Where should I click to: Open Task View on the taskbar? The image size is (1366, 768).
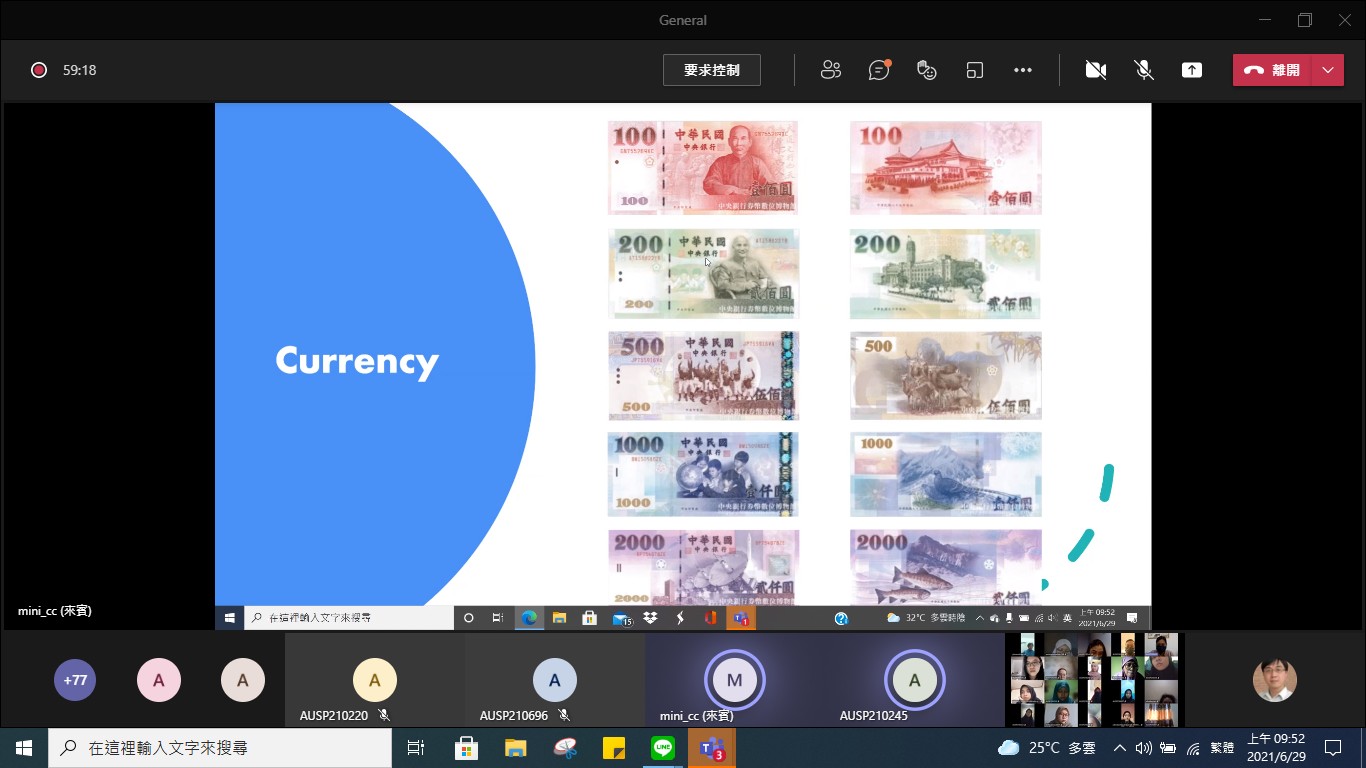[x=416, y=747]
